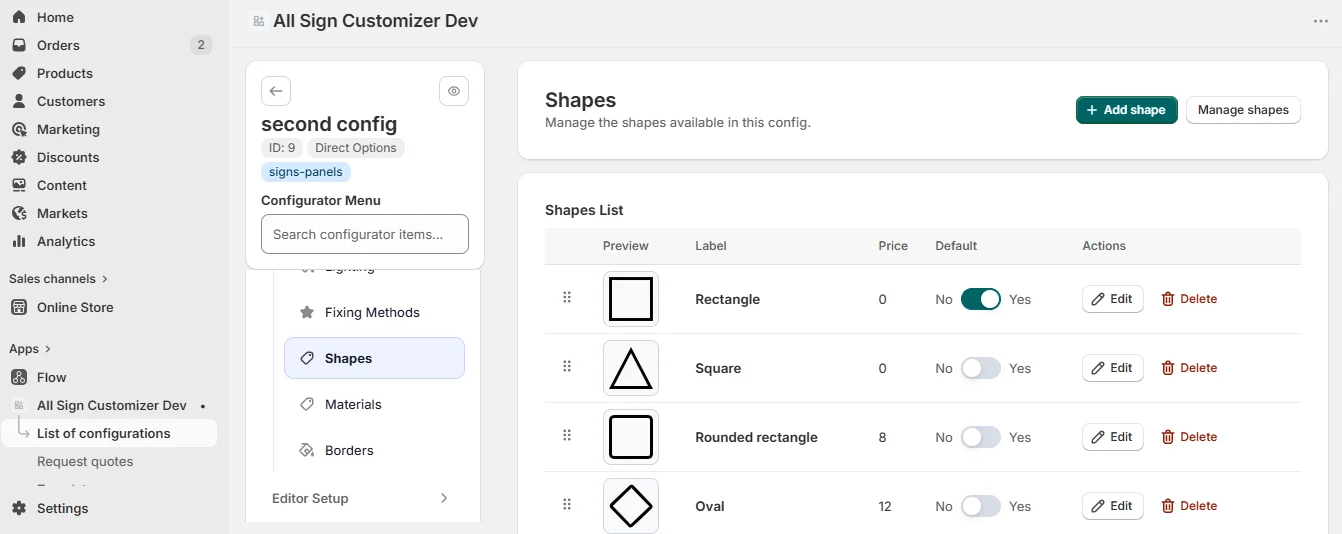Click the eye preview icon in config card
The width and height of the screenshot is (1342, 534).
click(454, 91)
